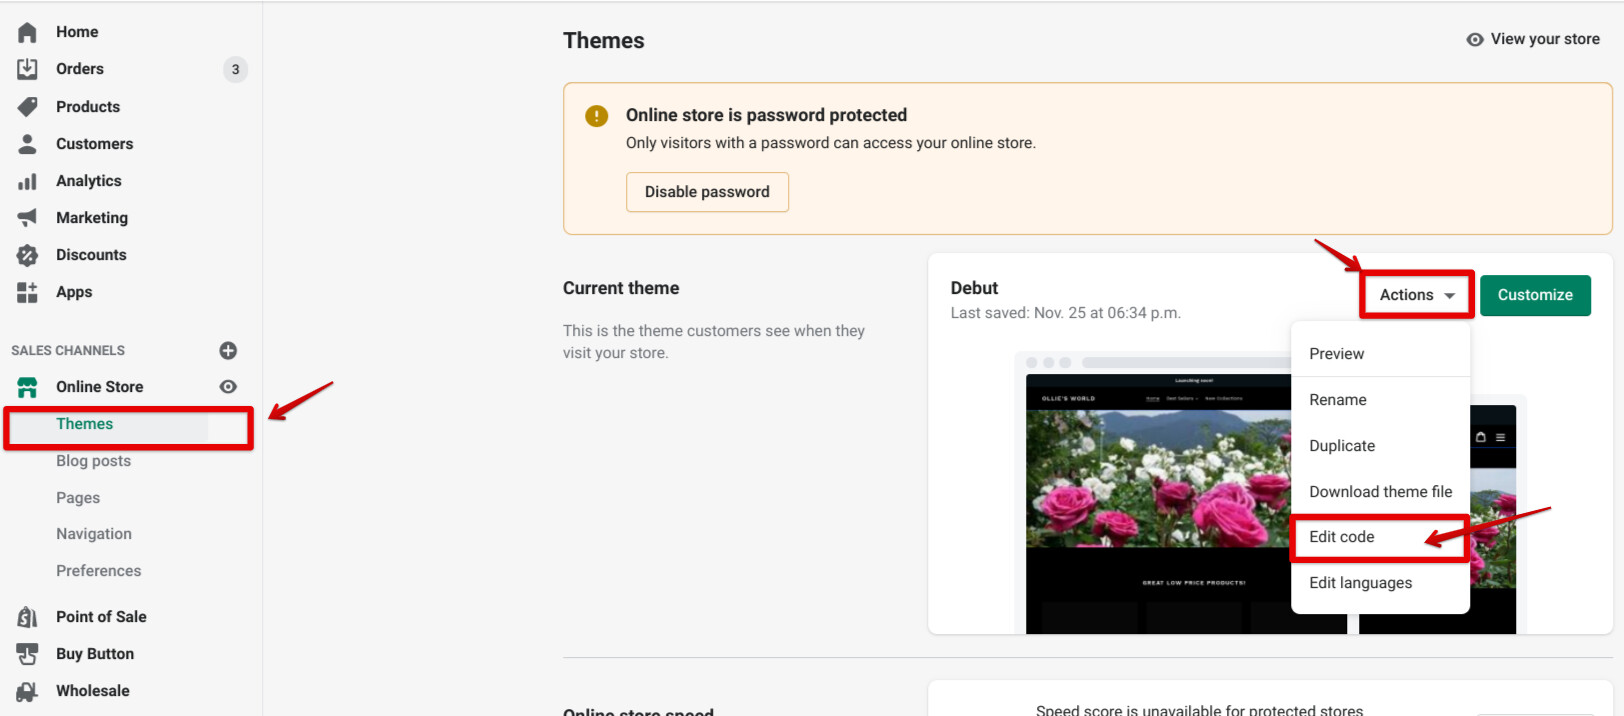Open the Themes sidebar item
The width and height of the screenshot is (1624, 716).
coord(85,424)
